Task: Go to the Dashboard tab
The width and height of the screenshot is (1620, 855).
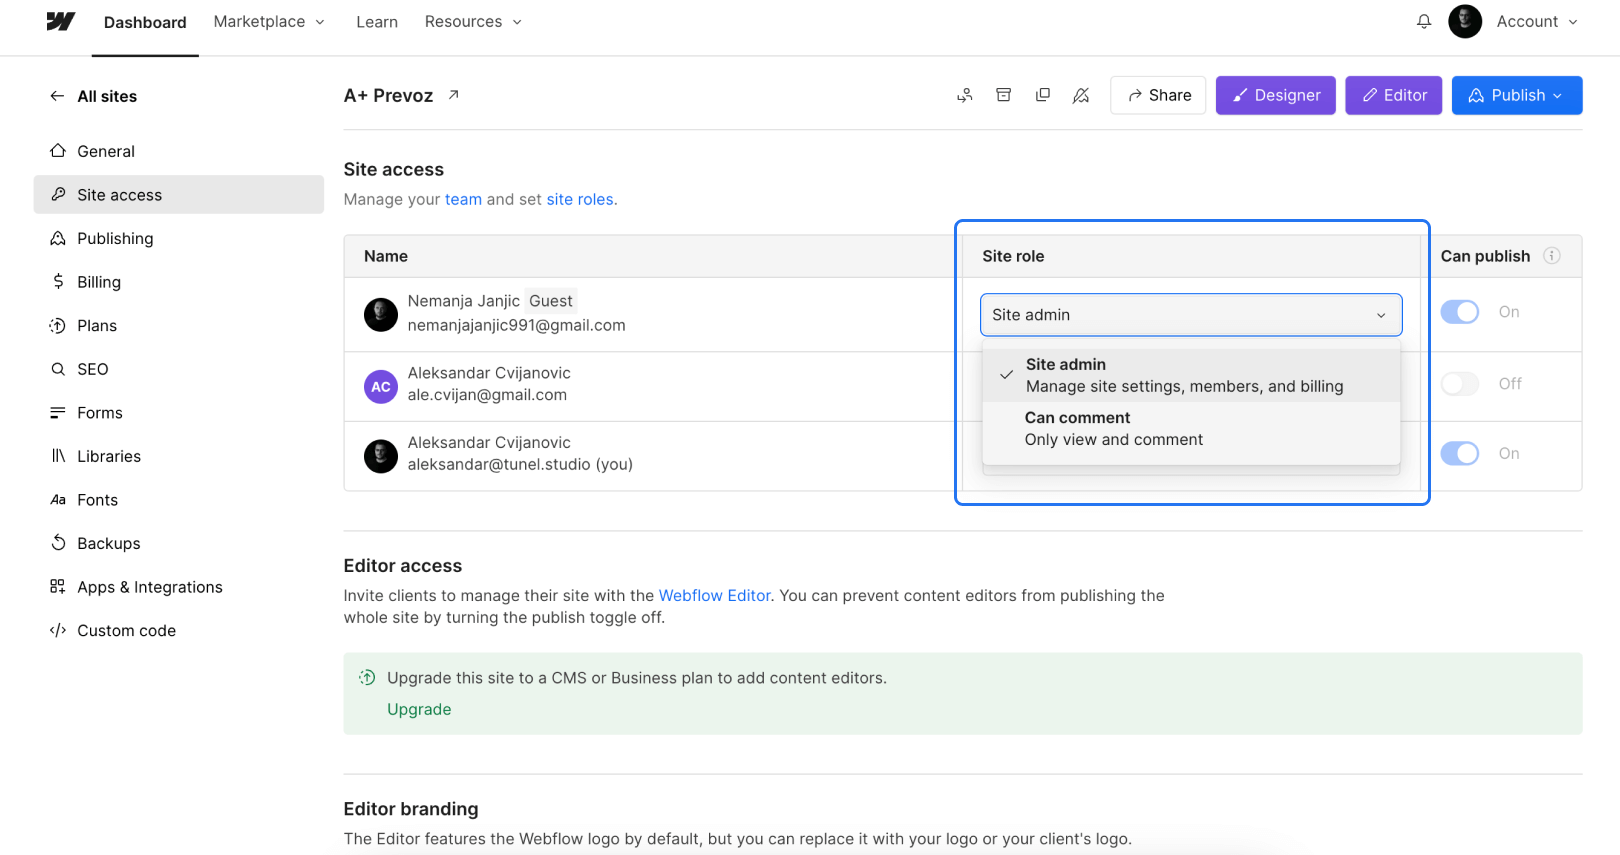Action: click(x=145, y=22)
